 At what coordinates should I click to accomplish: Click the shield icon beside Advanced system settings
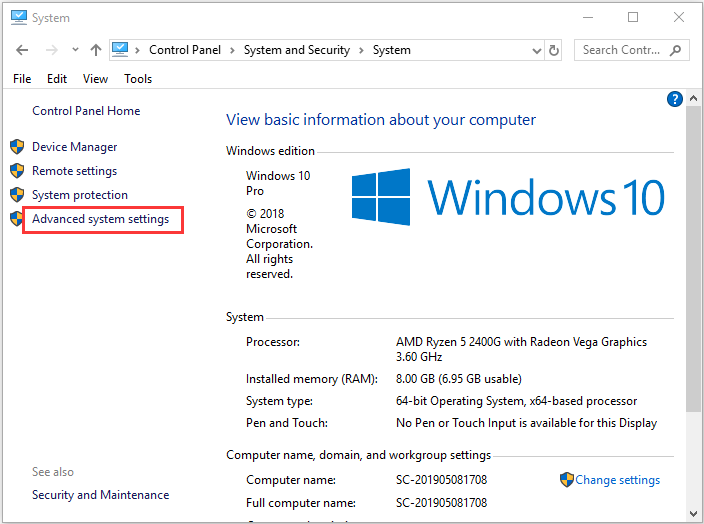click(16, 219)
